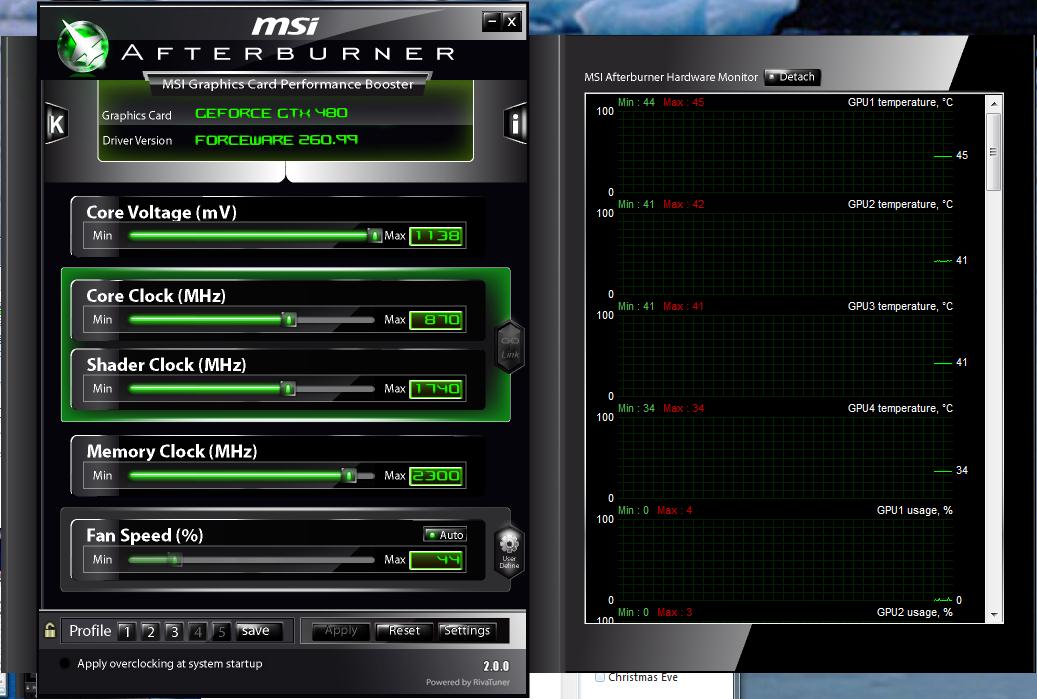Screen dimensions: 1037x699
Task: Click the Core Clock value field 870
Action: coord(436,319)
